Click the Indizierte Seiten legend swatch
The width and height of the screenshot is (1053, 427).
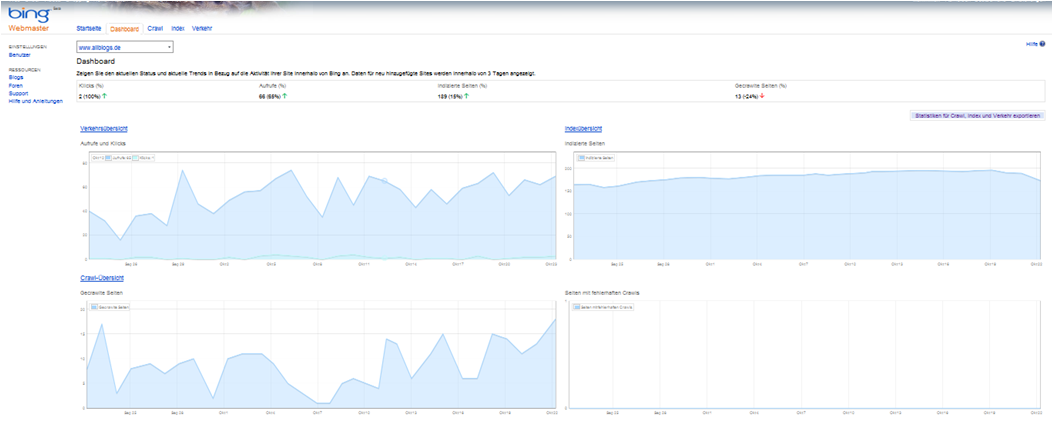(x=582, y=158)
